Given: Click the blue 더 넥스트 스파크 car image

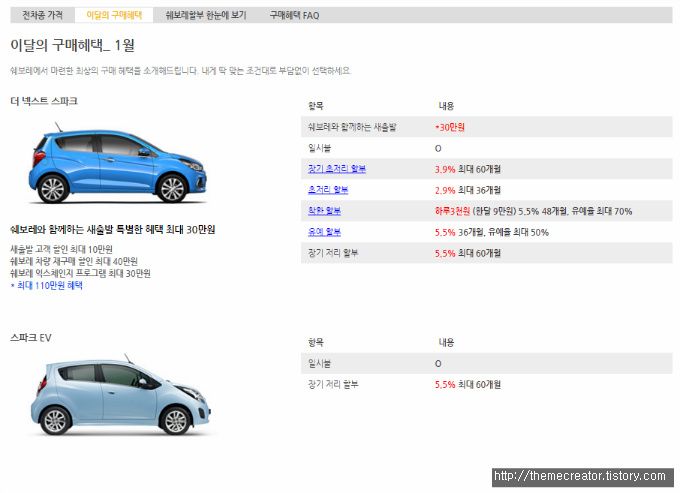Looking at the screenshot, I should point(118,164).
